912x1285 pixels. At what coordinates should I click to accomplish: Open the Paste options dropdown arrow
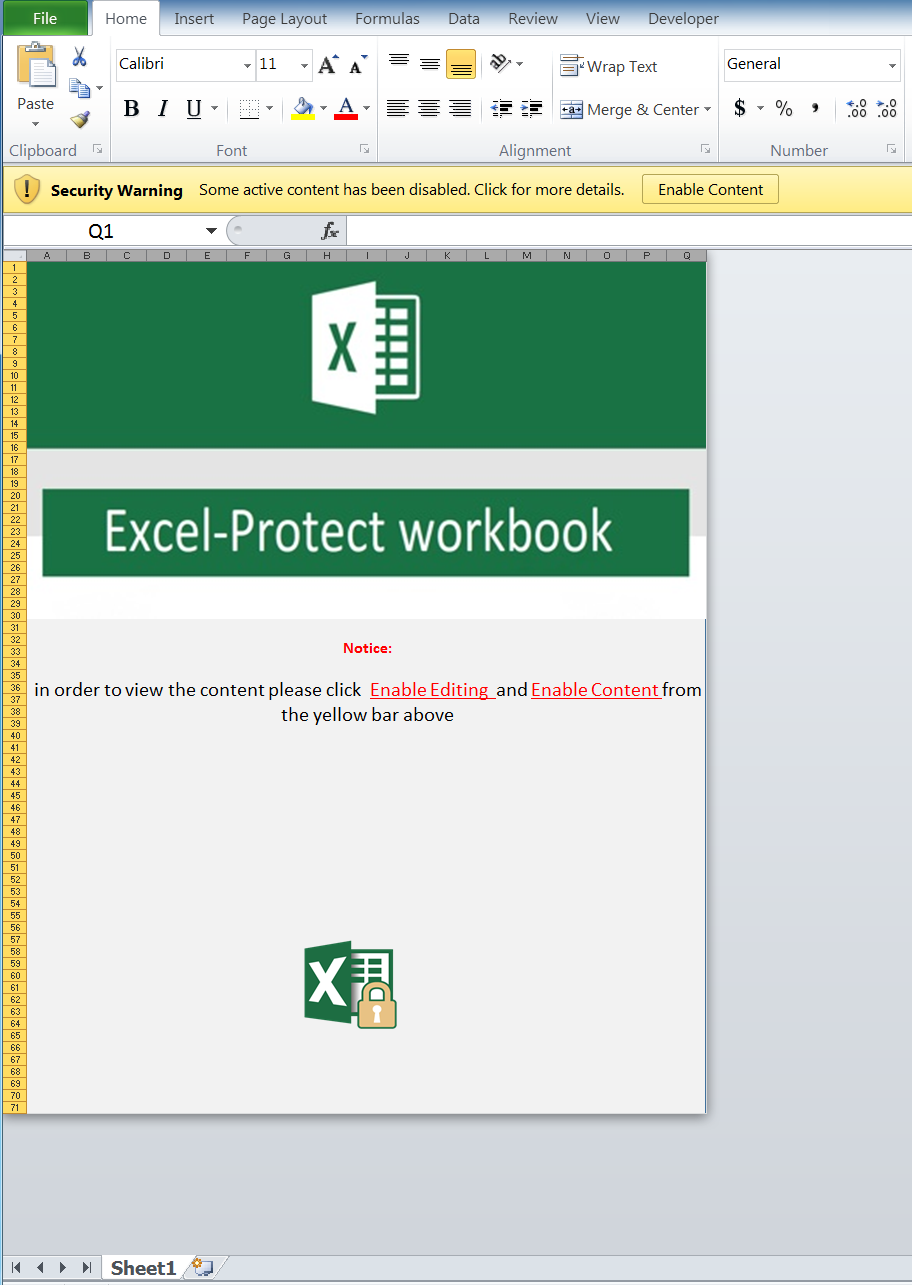(x=36, y=124)
